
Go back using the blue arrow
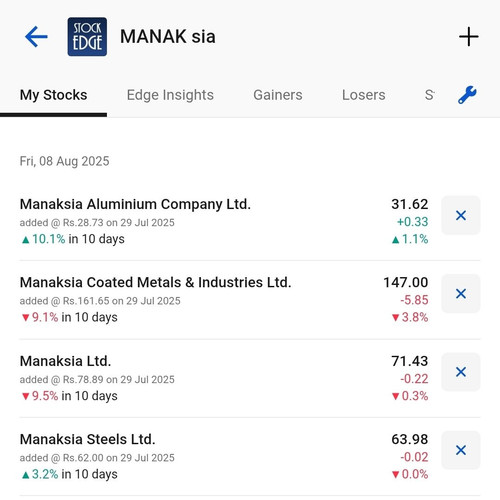click(36, 37)
